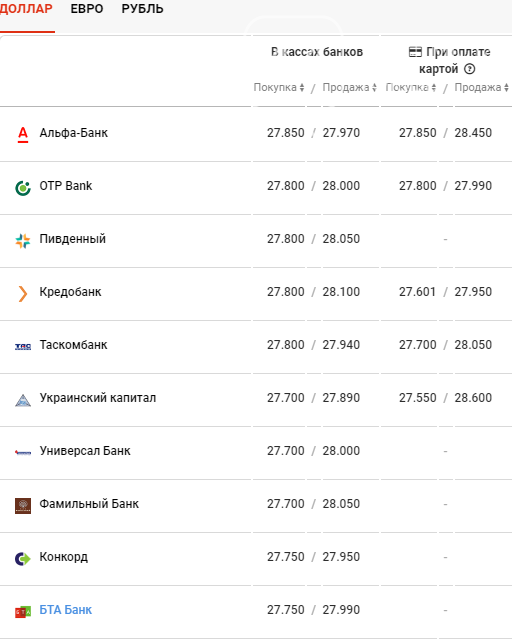Switch to the ЕВРО tab
The width and height of the screenshot is (512, 640).
[87, 9]
